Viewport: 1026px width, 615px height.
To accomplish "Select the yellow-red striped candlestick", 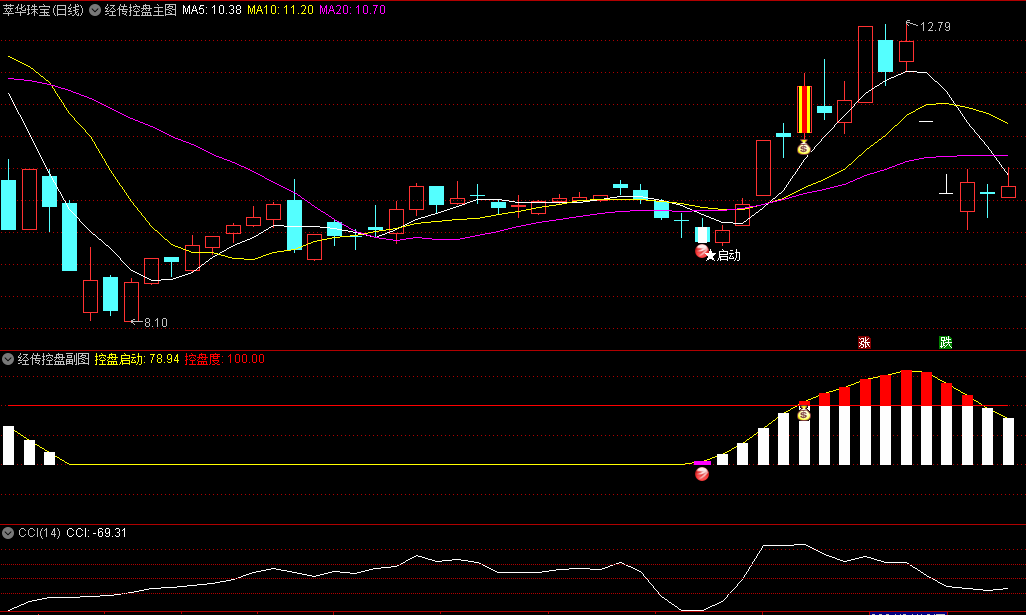I will coord(804,109).
